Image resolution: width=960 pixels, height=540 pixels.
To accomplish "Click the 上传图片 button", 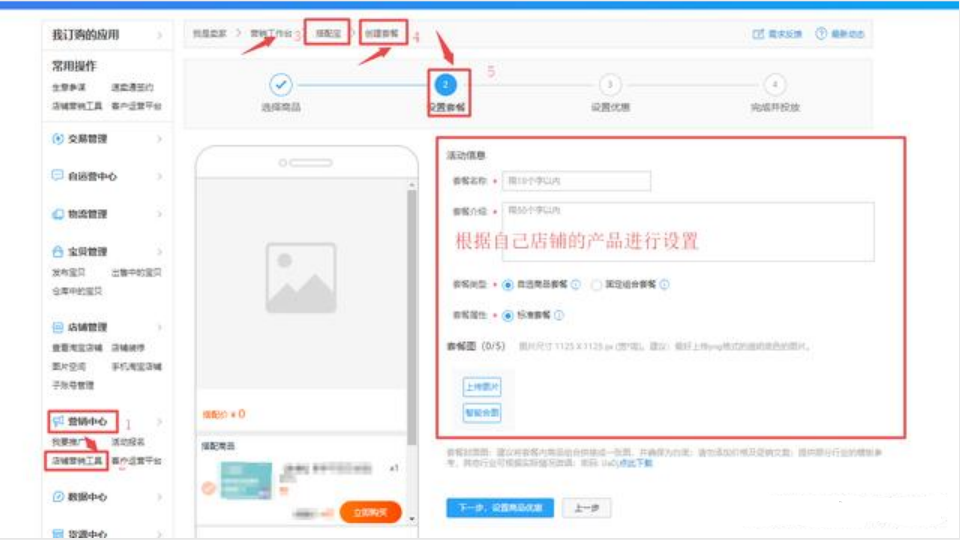I will coord(481,387).
